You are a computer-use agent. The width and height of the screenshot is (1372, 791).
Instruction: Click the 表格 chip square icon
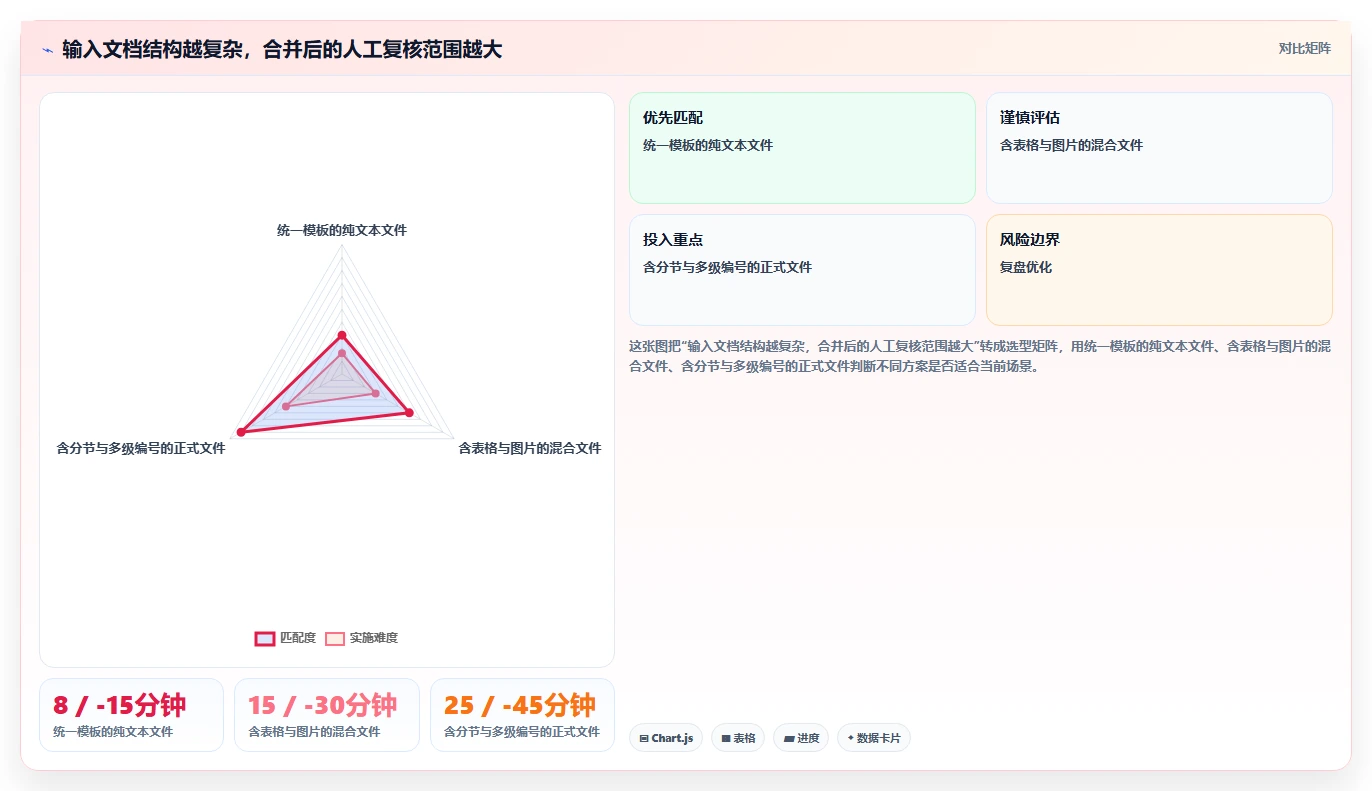pyautogui.click(x=726, y=739)
